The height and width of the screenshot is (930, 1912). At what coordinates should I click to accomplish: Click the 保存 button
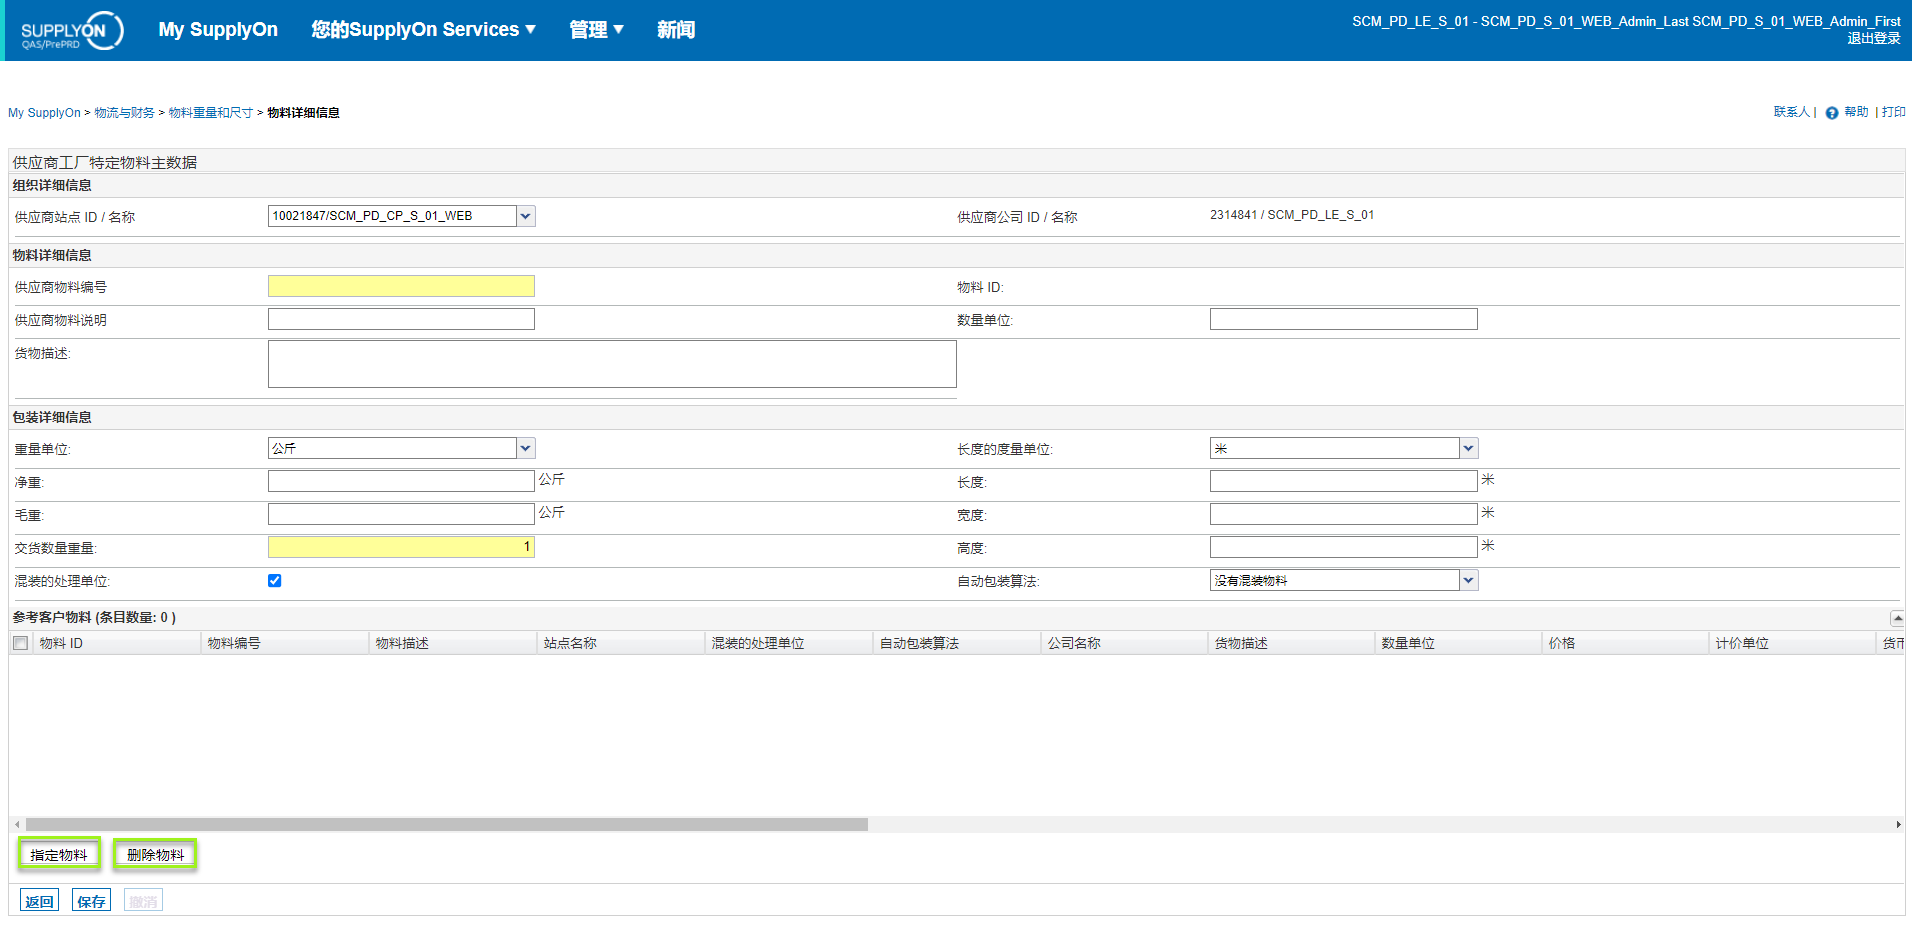point(91,901)
